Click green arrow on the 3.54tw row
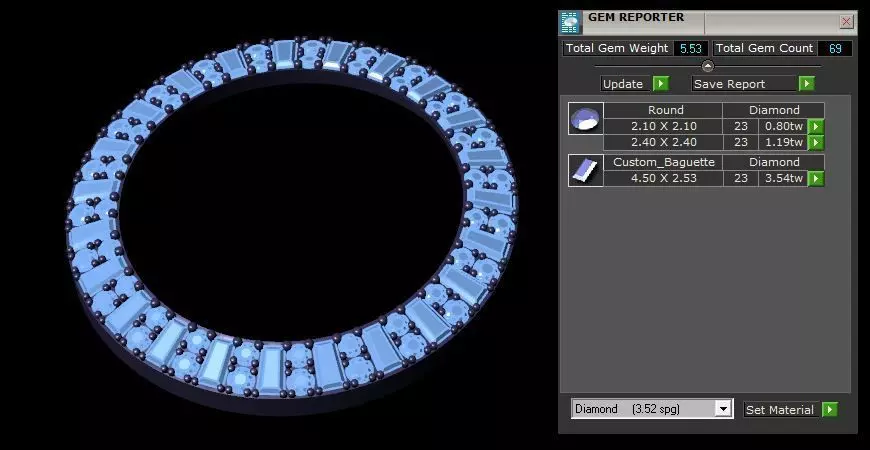The image size is (870, 450). [815, 179]
